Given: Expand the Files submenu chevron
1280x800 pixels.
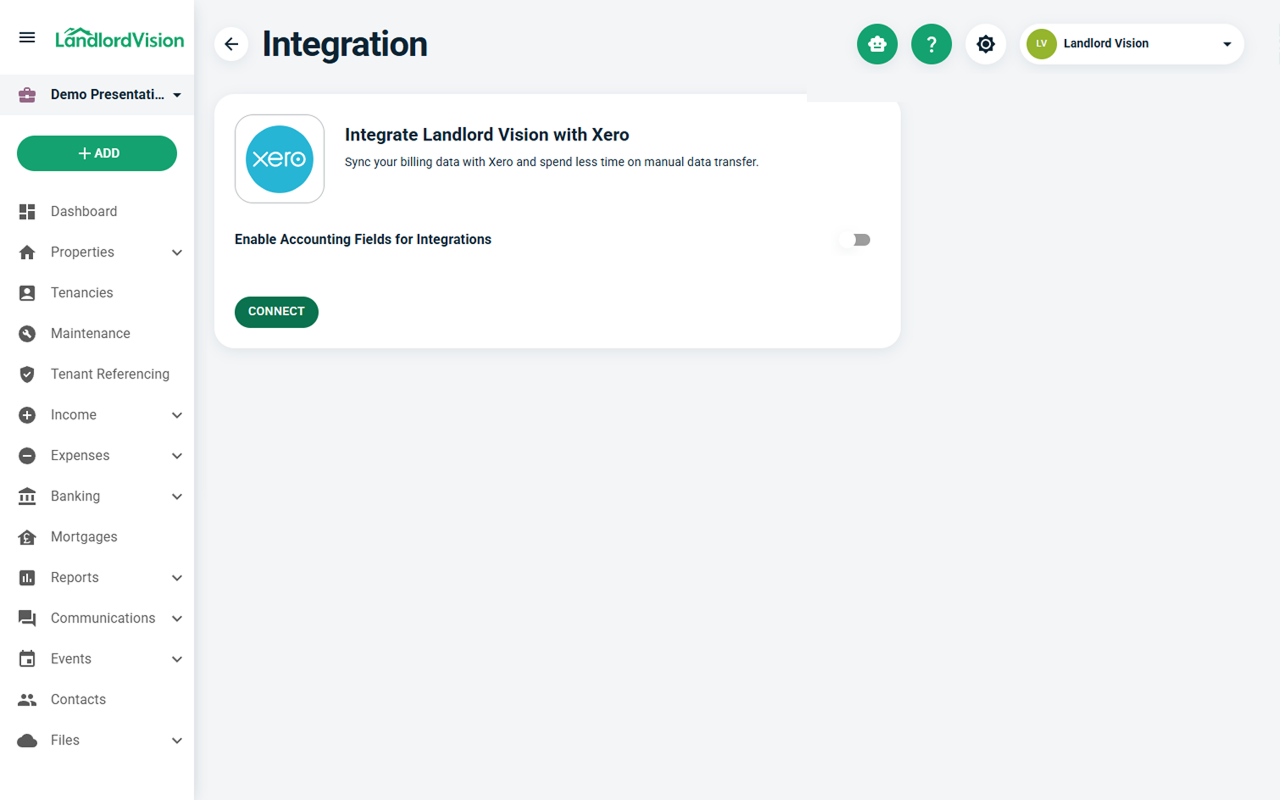Looking at the screenshot, I should (177, 741).
